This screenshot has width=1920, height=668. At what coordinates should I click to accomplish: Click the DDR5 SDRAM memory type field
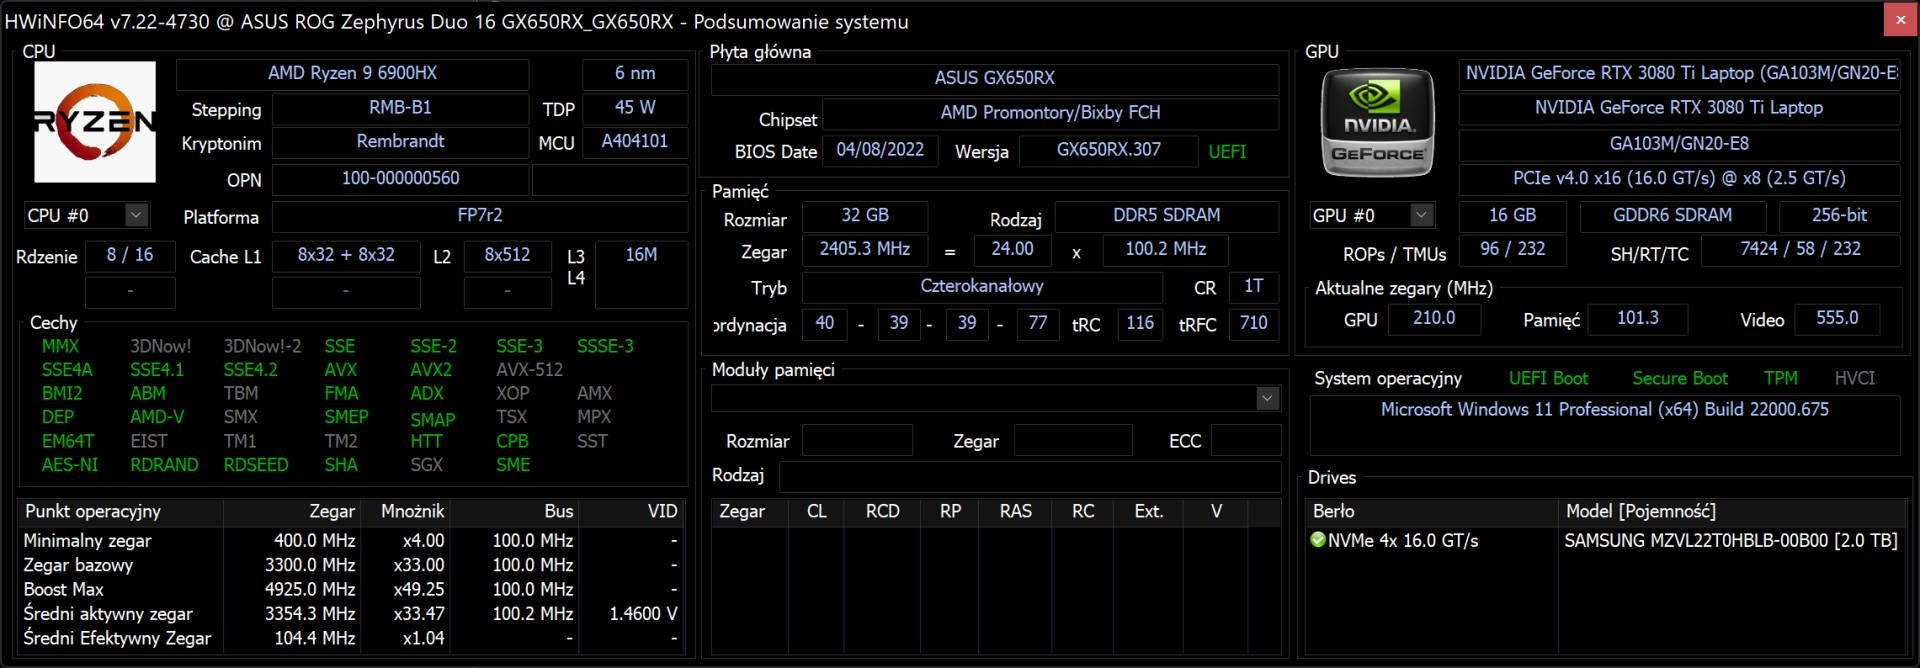[1167, 216]
